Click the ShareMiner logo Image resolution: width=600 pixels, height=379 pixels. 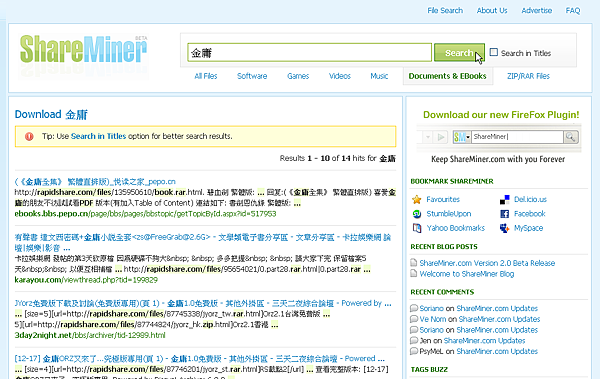pos(83,49)
